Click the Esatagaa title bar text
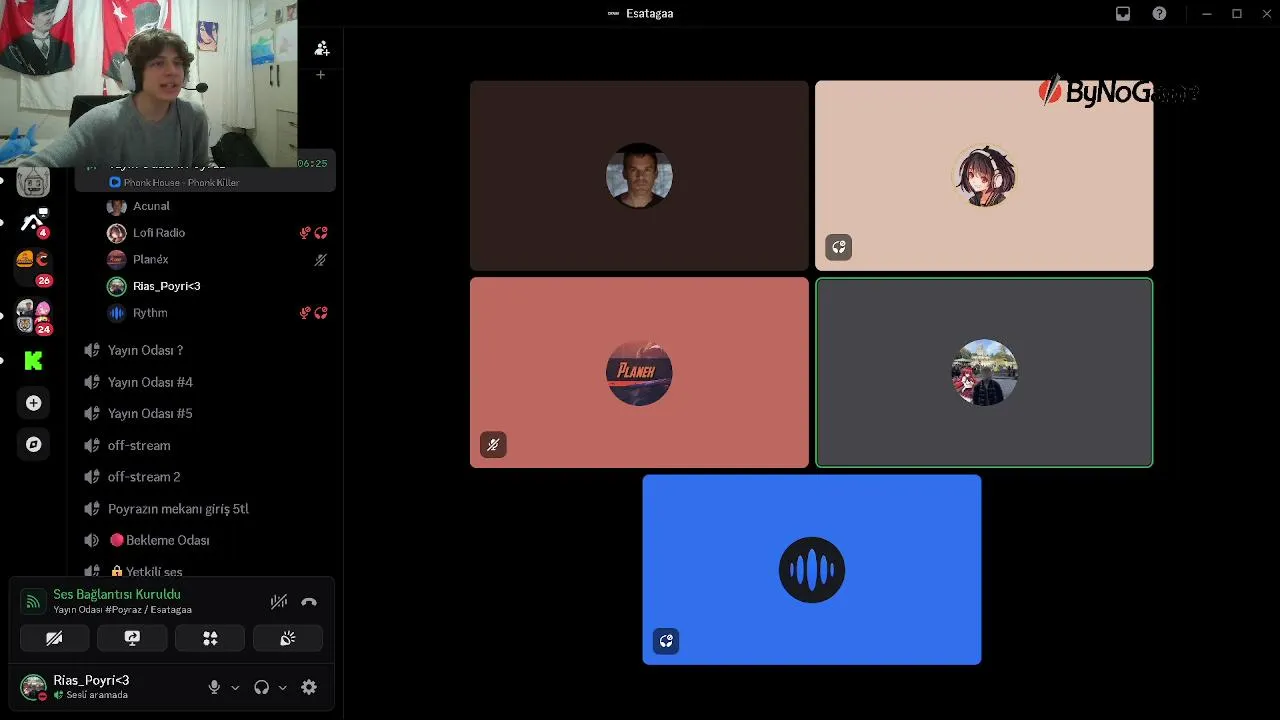Screen dimensions: 1280x720 click(650, 14)
